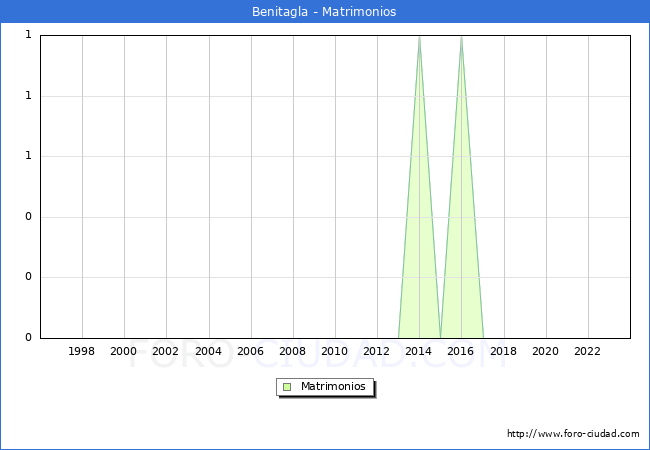Click the 2016 x-axis label

(461, 351)
